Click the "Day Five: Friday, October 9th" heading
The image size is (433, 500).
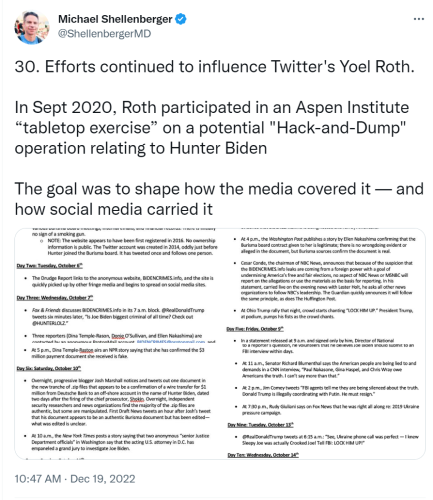coord(255,329)
